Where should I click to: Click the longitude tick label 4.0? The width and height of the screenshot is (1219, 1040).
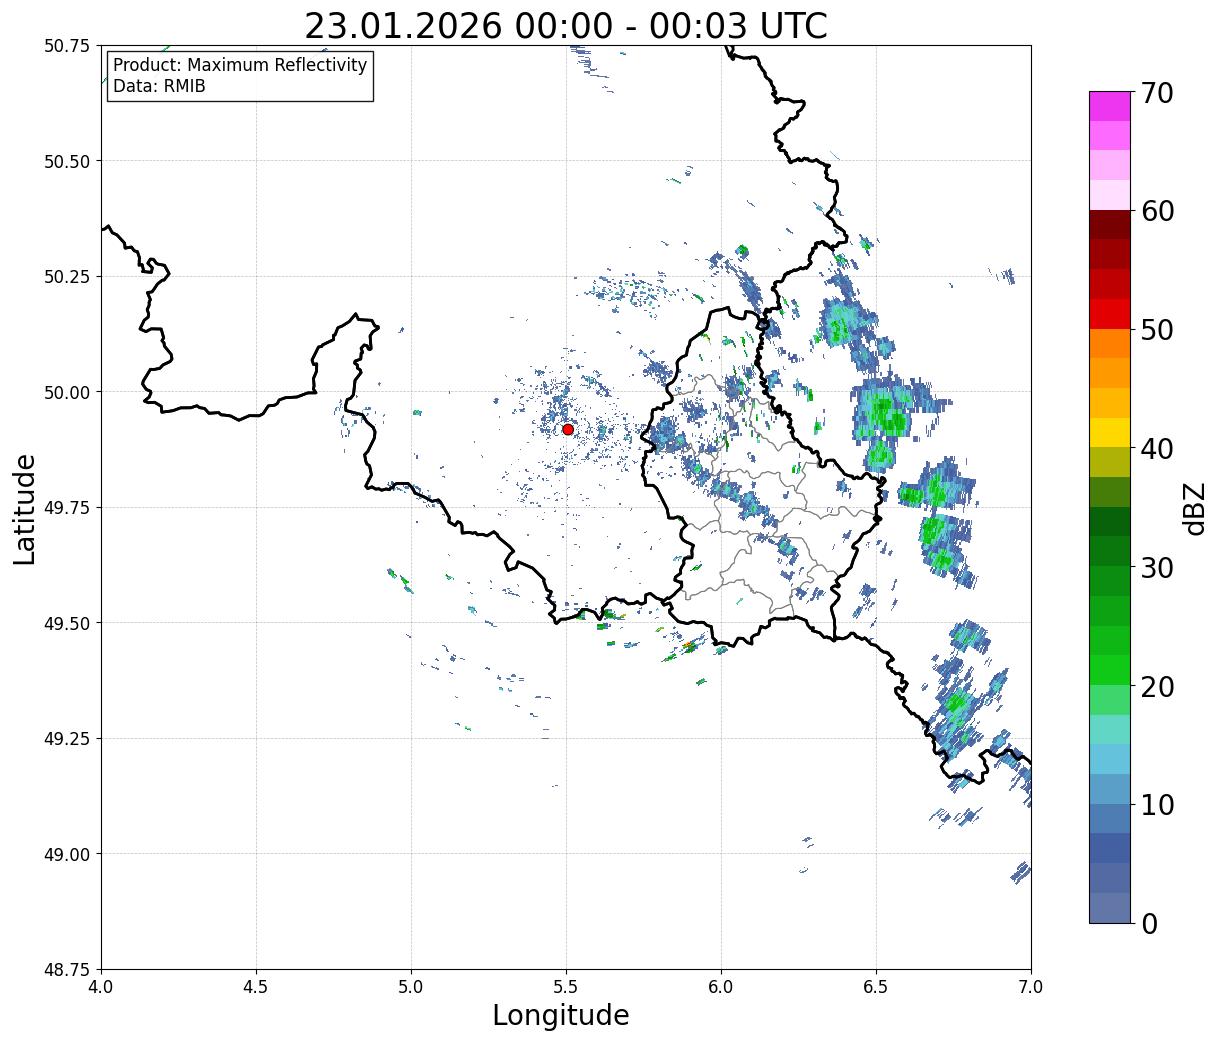tap(101, 987)
